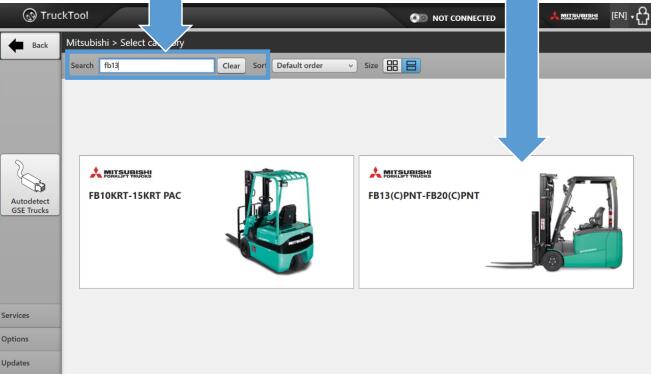Click the TruckTool logo icon
Screen dimensions: 651x374
point(29,16)
